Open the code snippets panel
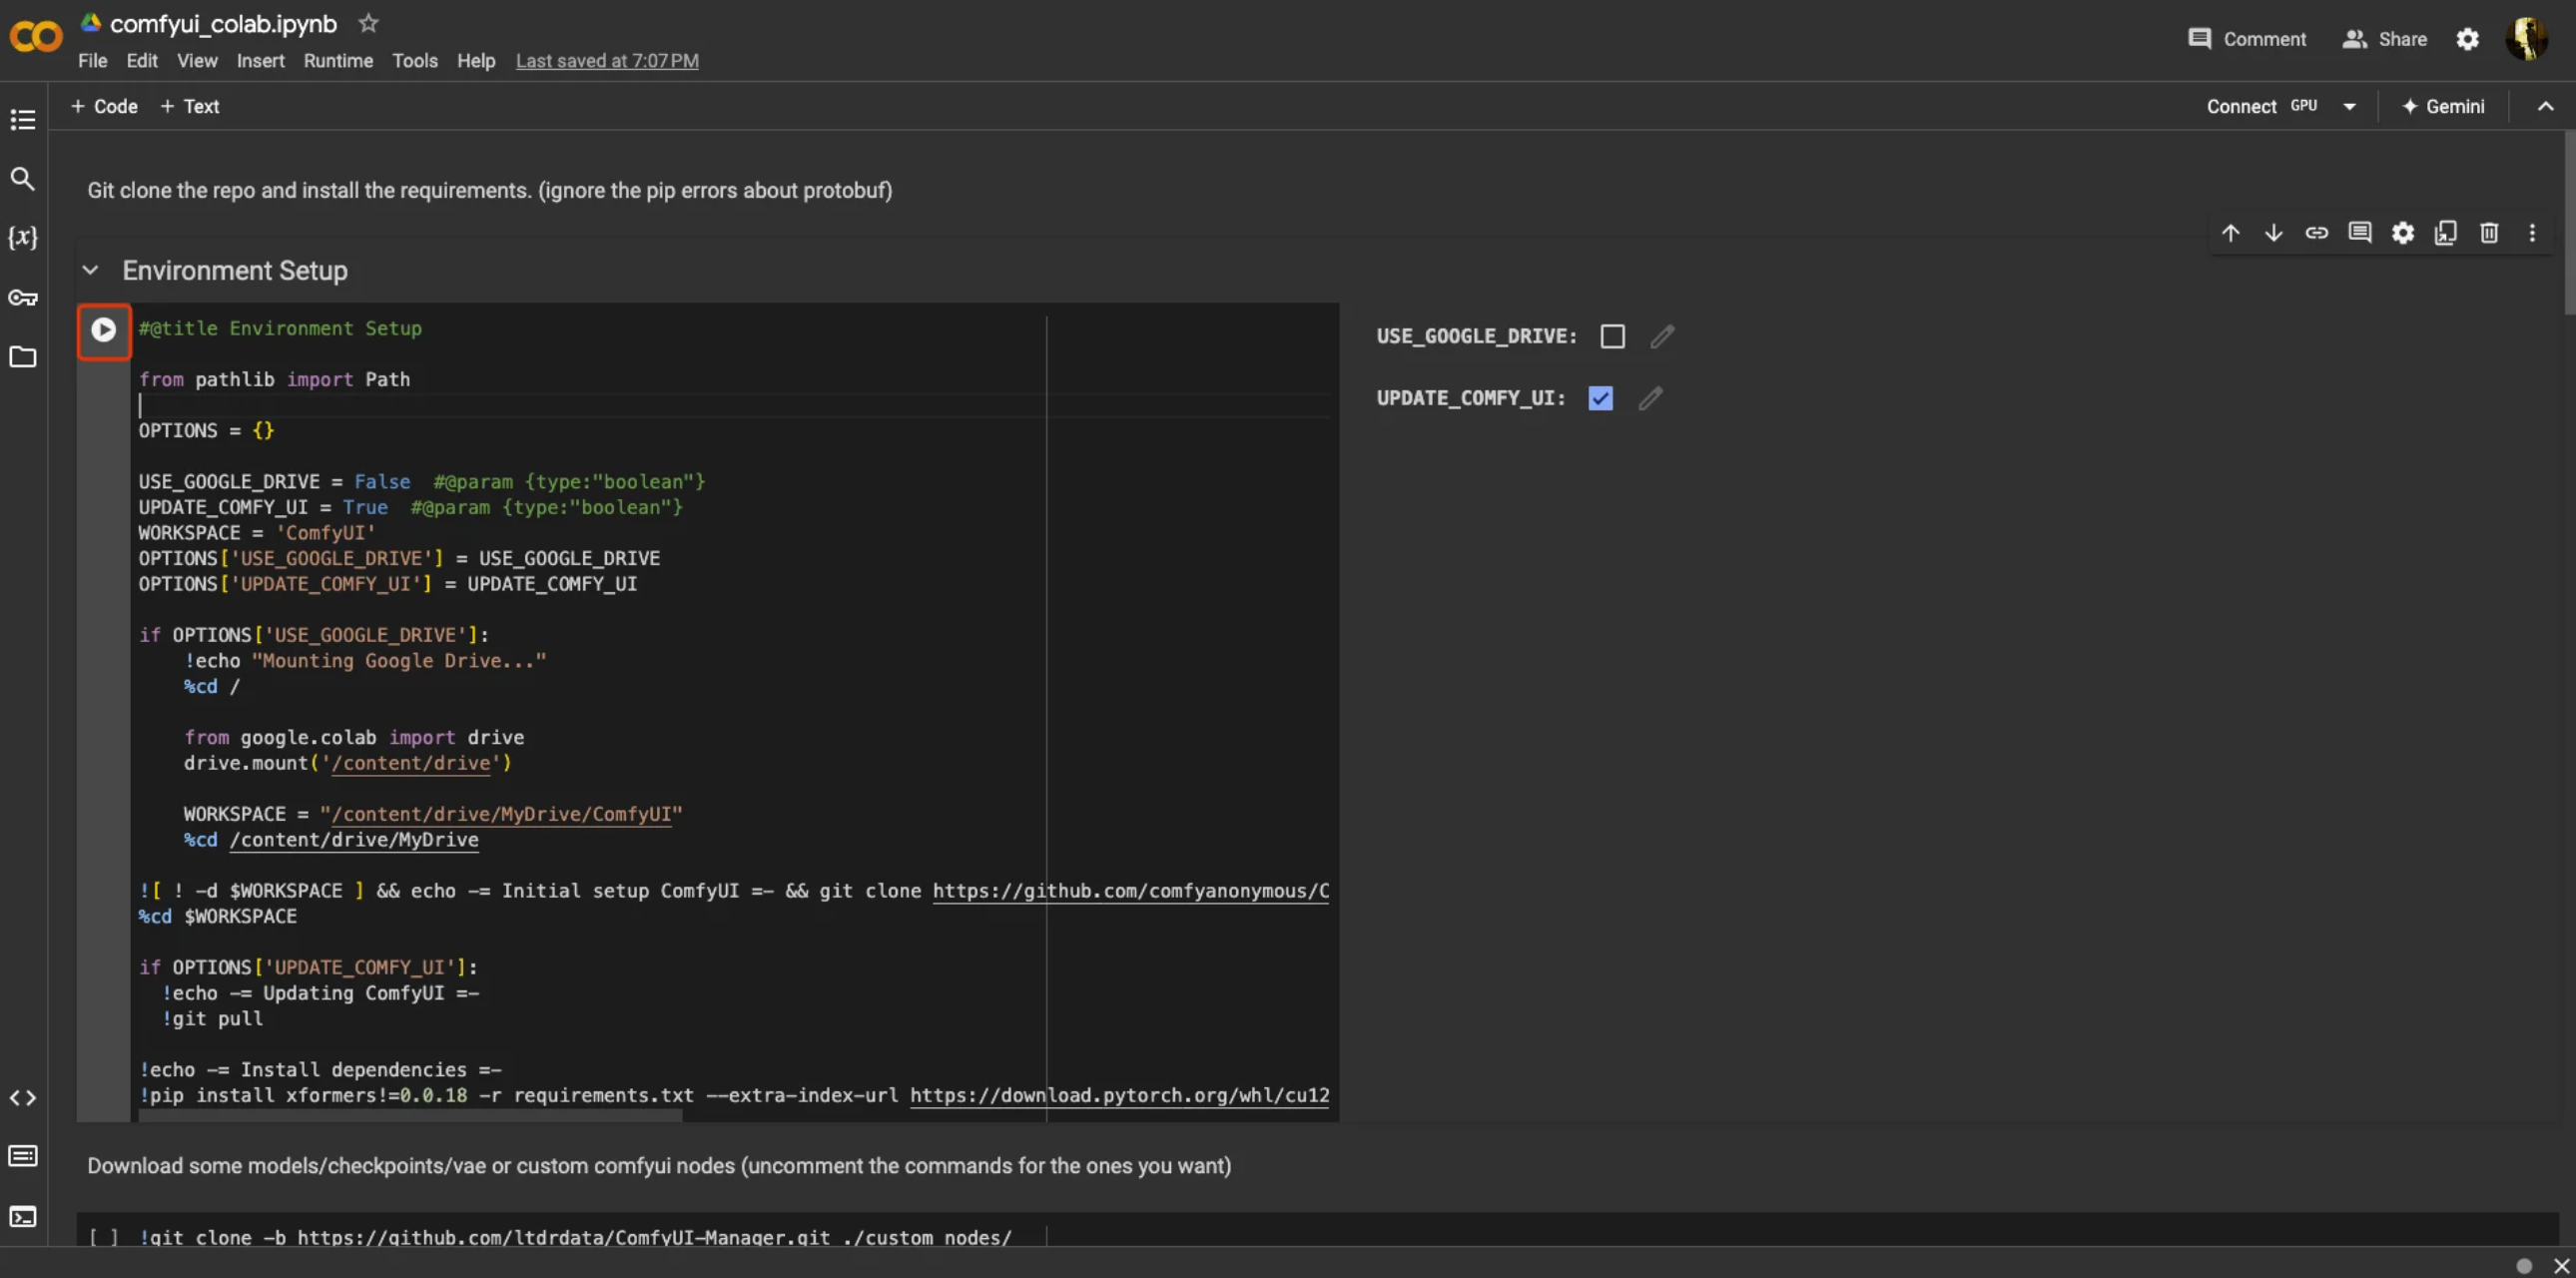The width and height of the screenshot is (2576, 1278). [22, 1098]
